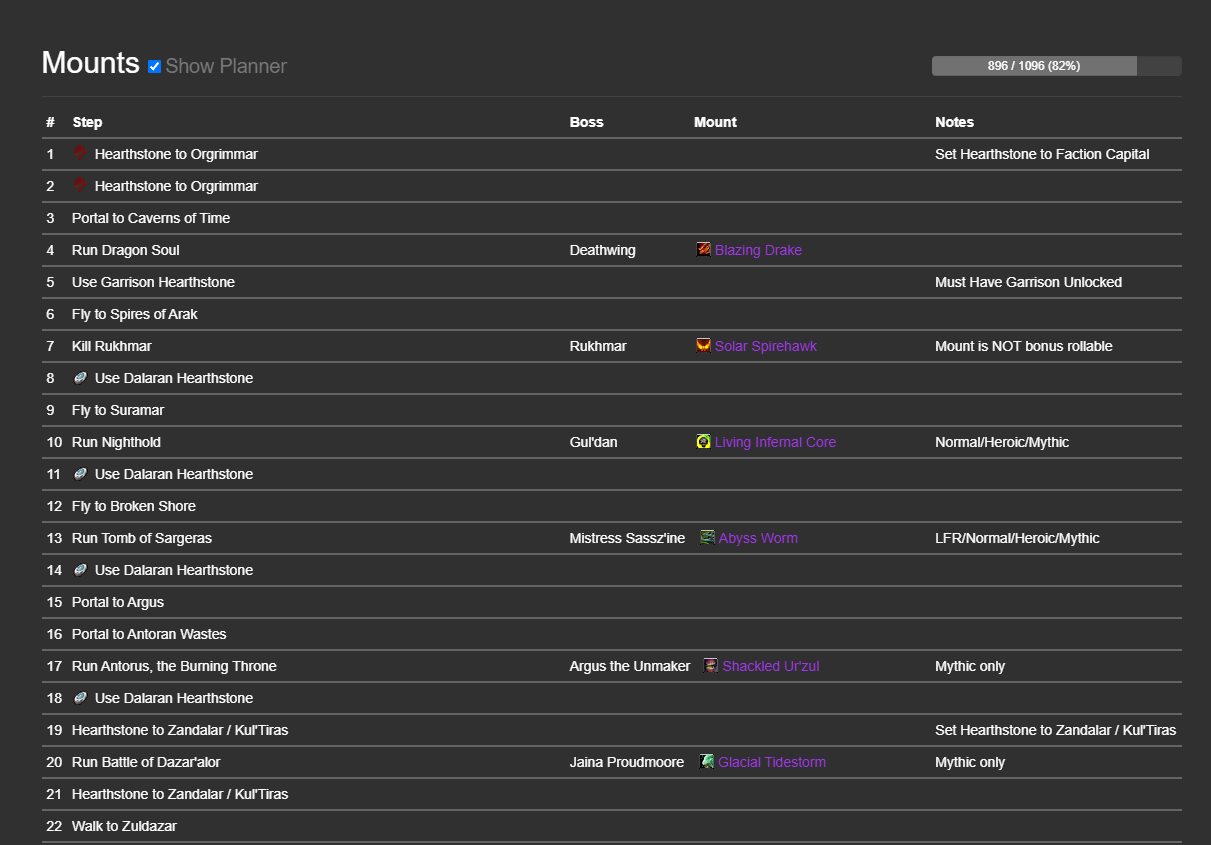Click the Boss column header

(x=587, y=122)
